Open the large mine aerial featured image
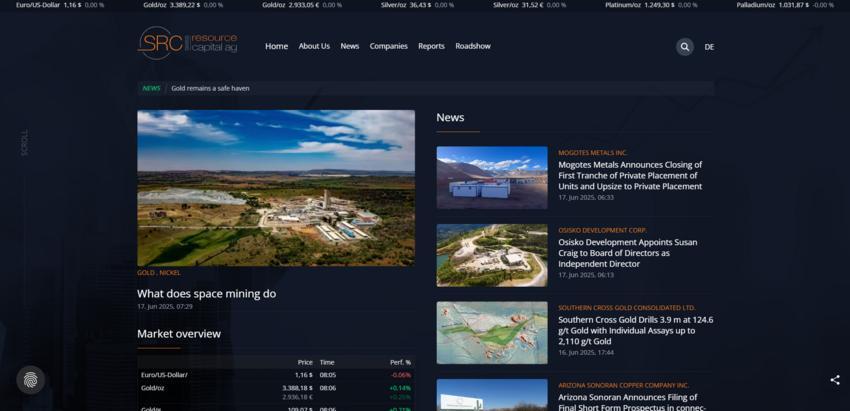This screenshot has height=411, width=850. (x=276, y=187)
